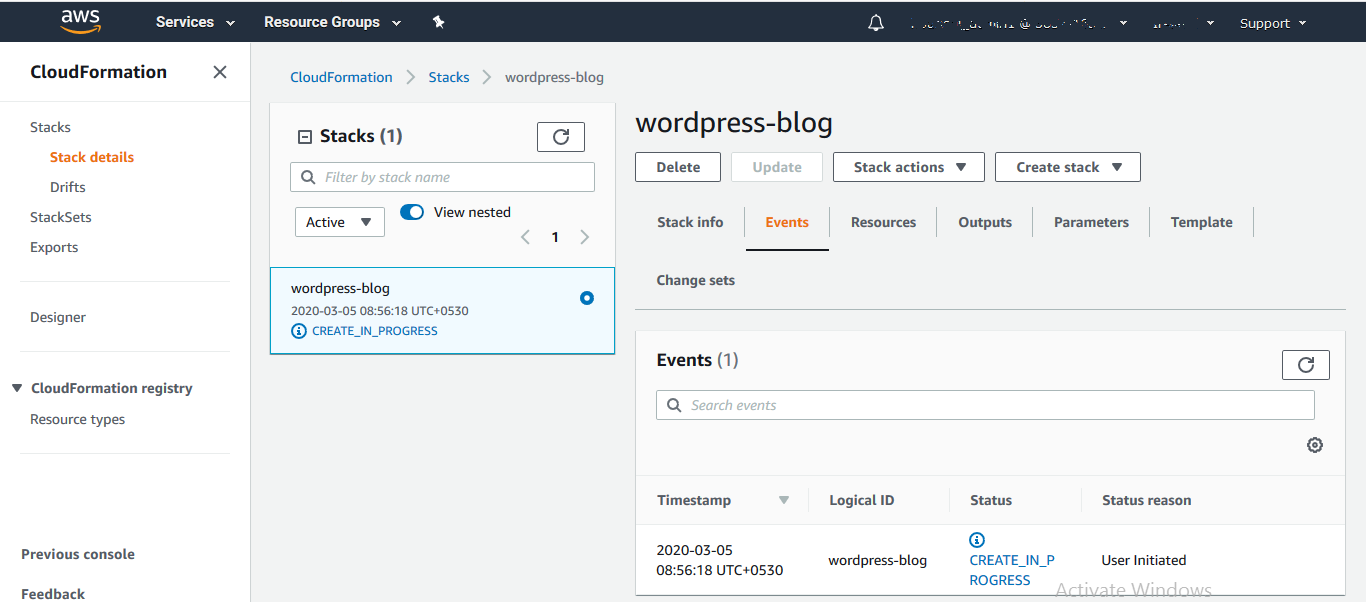1366x602 pixels.
Task: Go to next page of stacks
Action: click(585, 237)
